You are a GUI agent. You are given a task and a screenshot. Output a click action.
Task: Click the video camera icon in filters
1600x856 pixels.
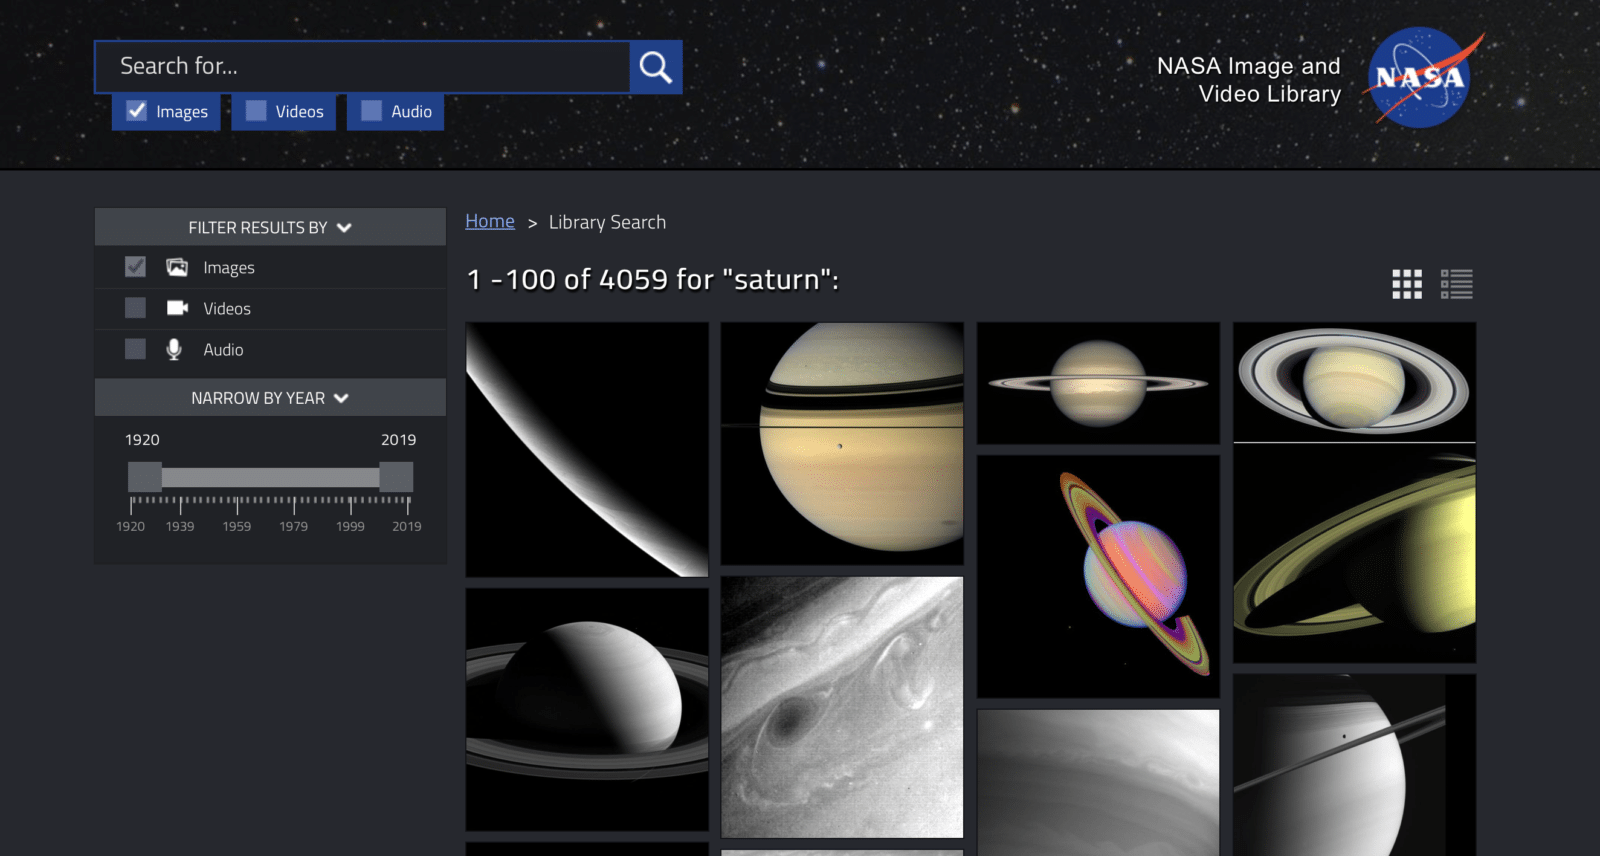tap(177, 308)
